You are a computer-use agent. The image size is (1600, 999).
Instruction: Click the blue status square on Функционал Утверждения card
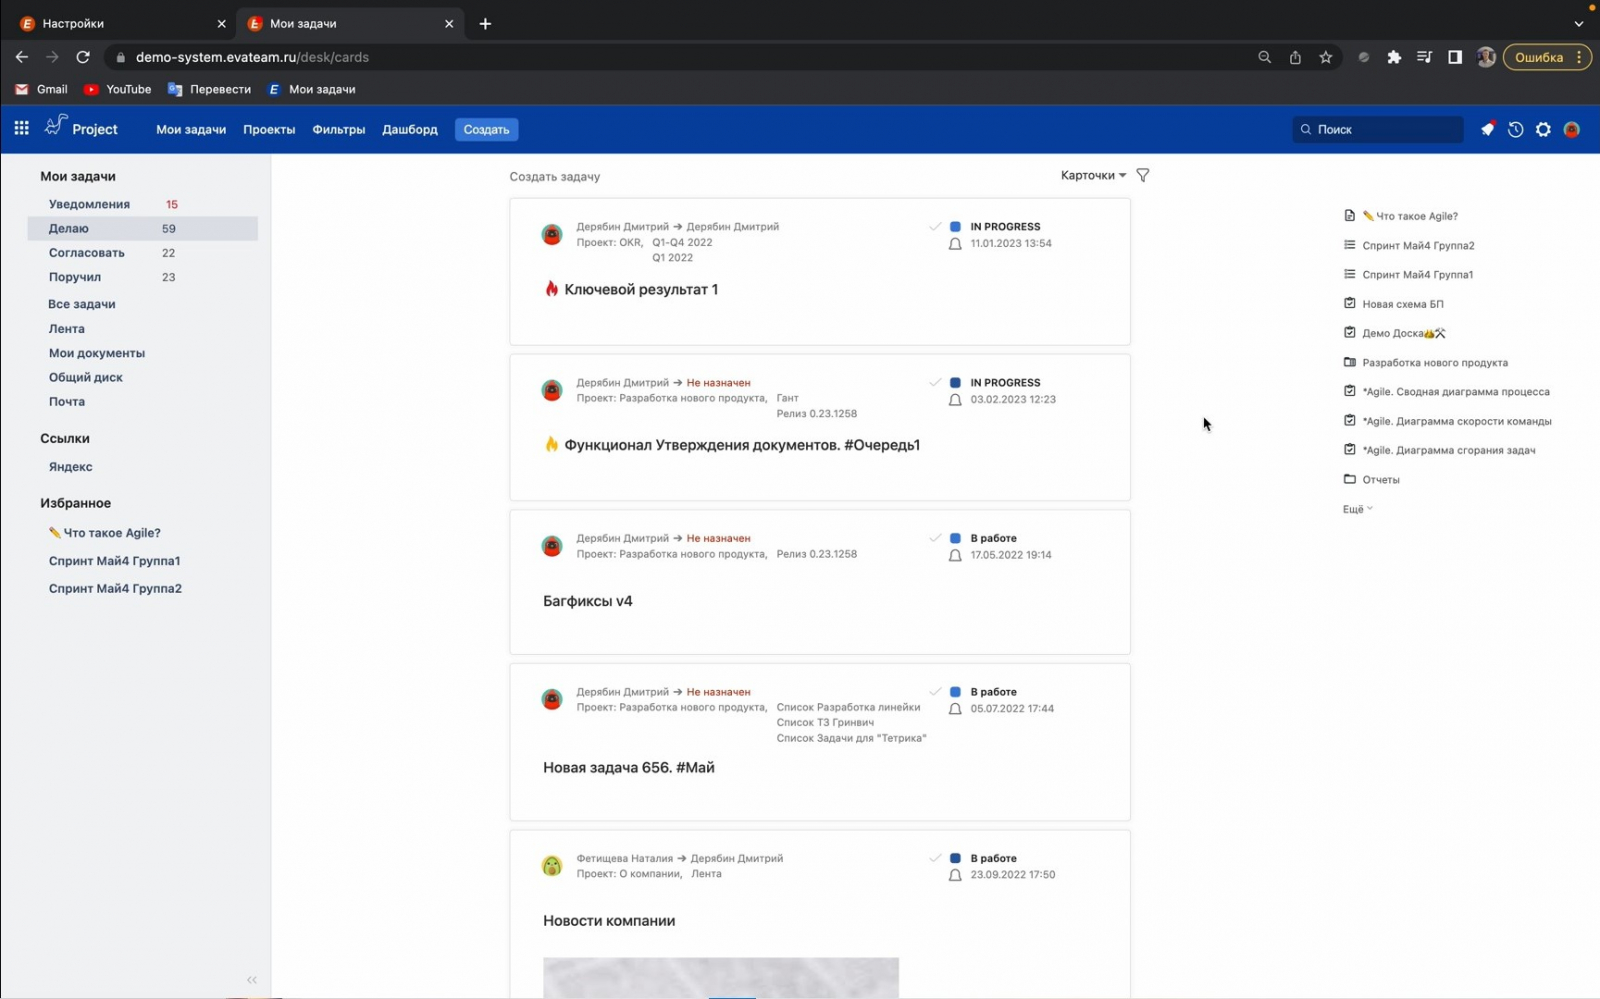point(955,383)
